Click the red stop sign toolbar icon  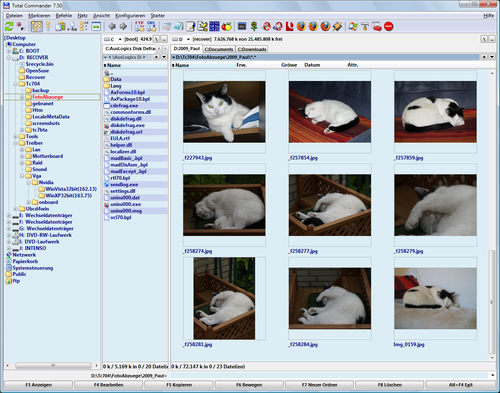pyautogui.click(x=389, y=26)
